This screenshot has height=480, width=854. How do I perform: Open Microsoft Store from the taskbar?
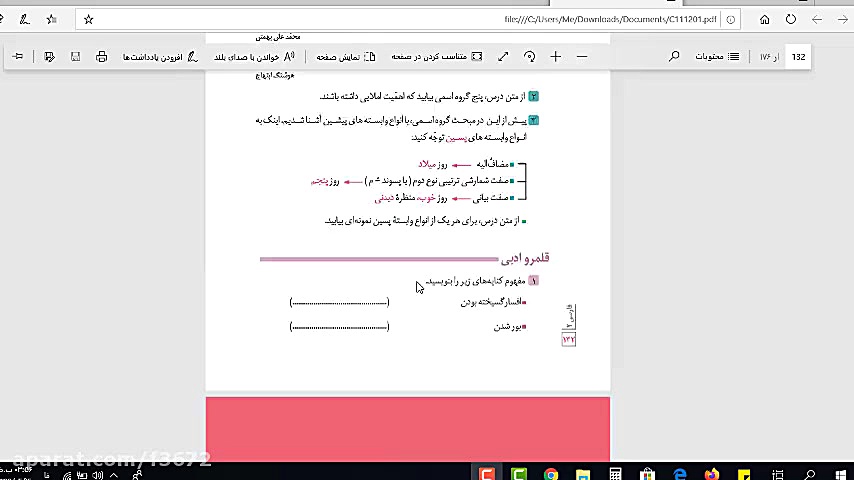point(648,474)
